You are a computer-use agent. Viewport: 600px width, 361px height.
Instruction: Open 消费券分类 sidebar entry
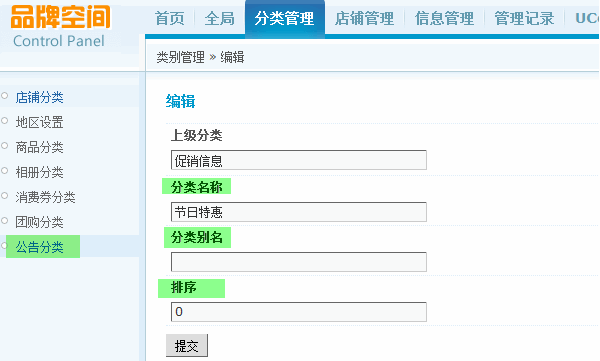click(46, 197)
